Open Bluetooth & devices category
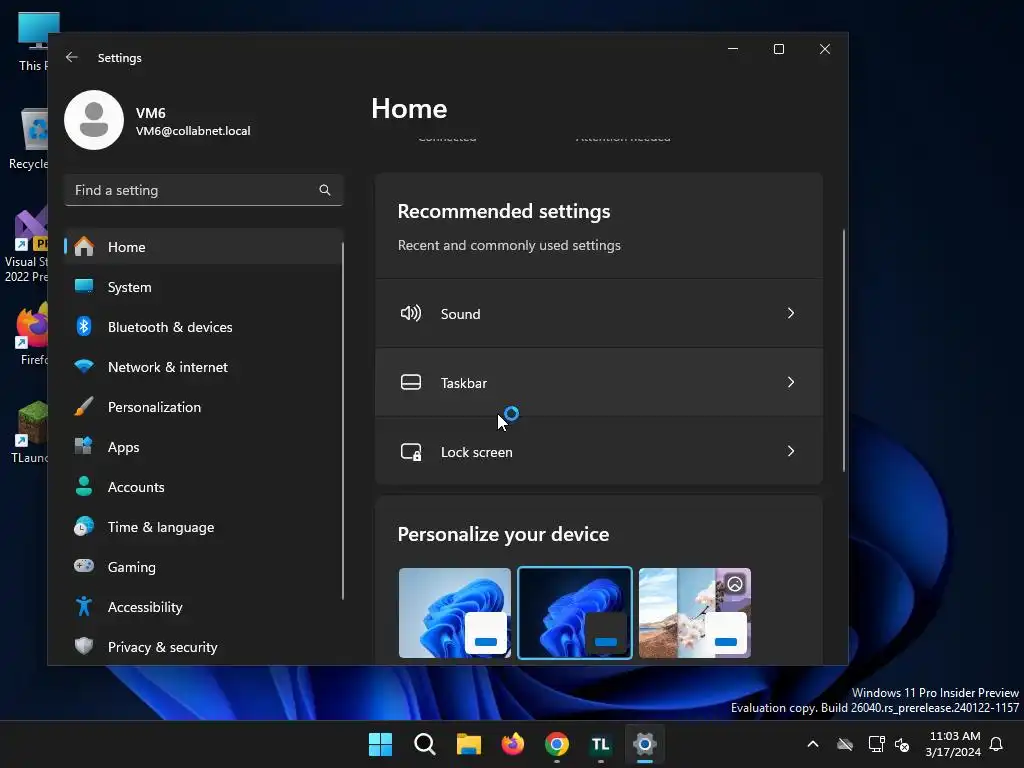The height and width of the screenshot is (768, 1024). (x=204, y=327)
